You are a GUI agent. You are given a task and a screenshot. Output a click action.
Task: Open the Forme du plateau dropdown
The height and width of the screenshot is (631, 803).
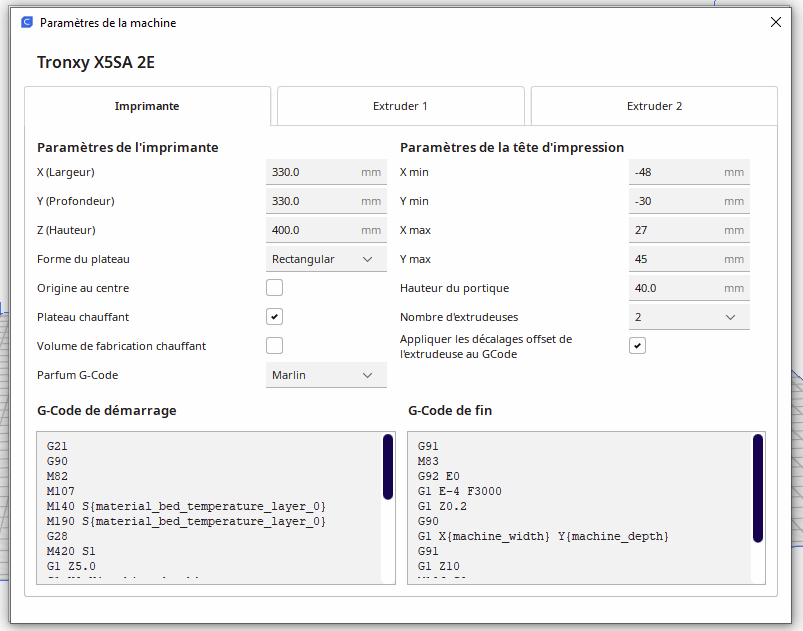tap(326, 259)
